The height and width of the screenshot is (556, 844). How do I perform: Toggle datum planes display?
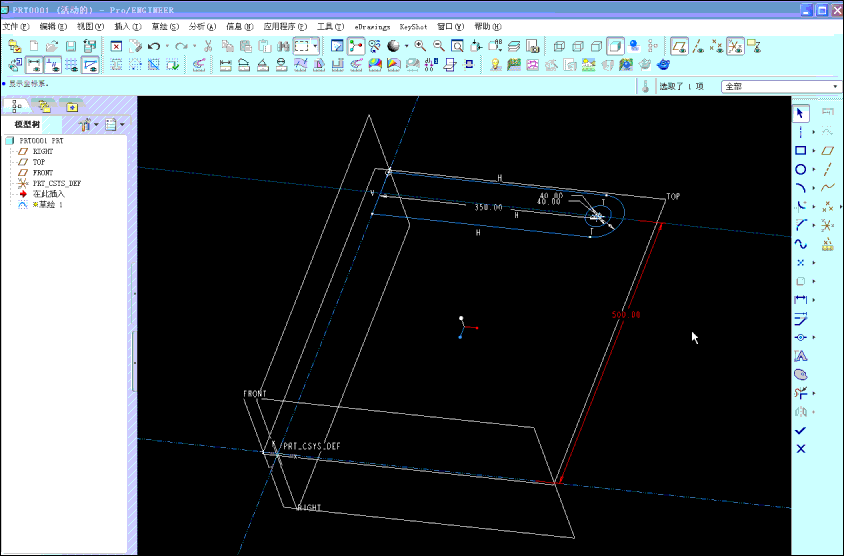tap(679, 46)
